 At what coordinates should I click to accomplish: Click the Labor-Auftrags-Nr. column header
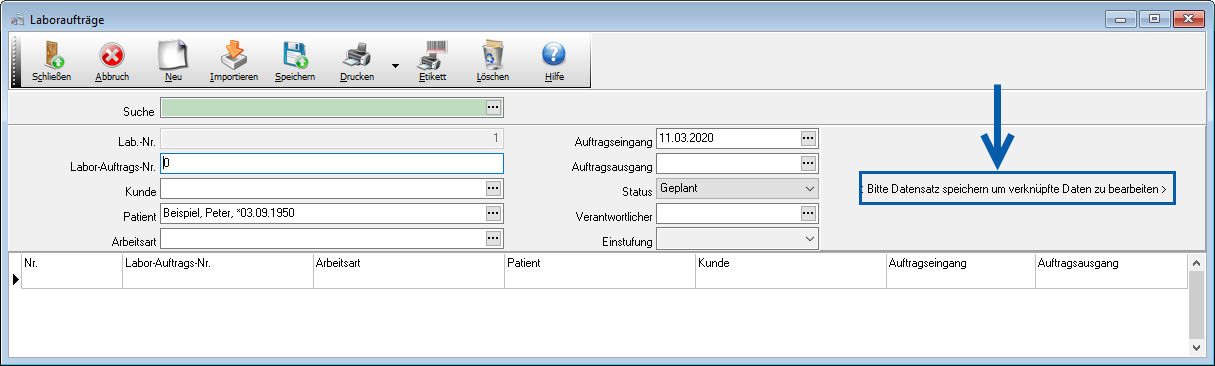[x=218, y=263]
